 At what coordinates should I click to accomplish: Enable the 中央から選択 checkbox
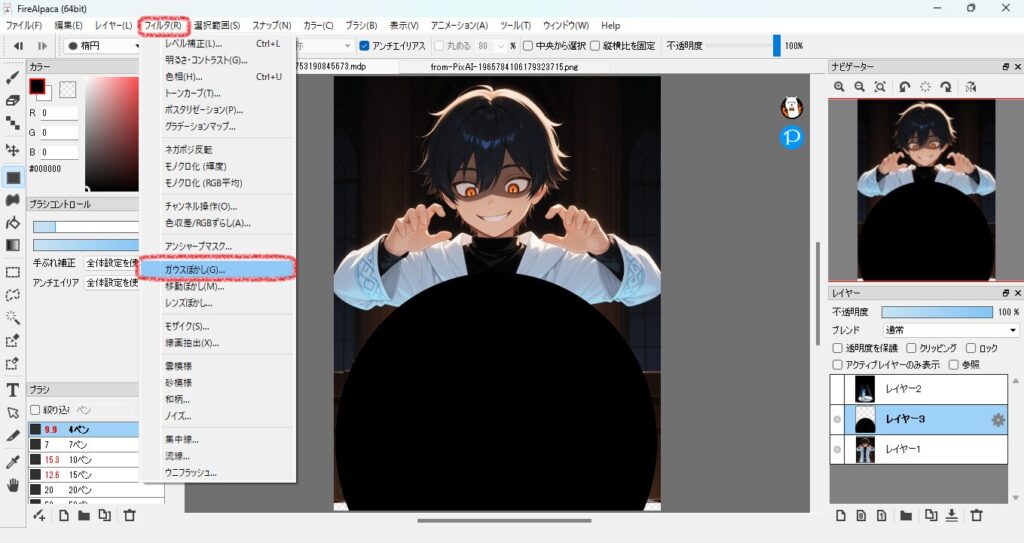(x=528, y=46)
